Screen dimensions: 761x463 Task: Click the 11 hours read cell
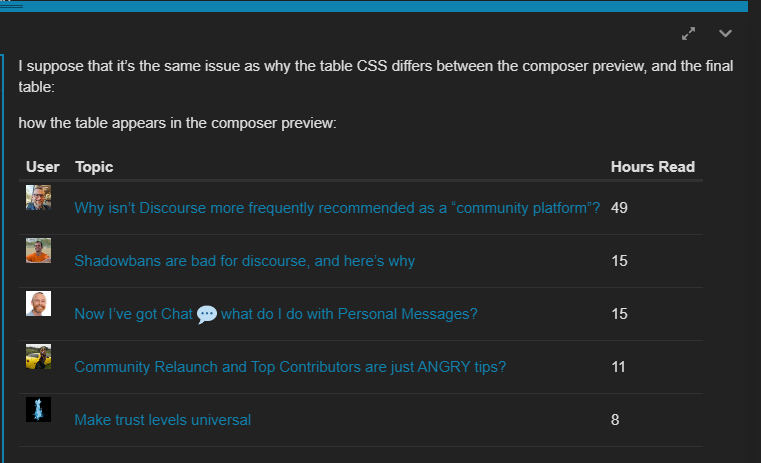pos(618,367)
